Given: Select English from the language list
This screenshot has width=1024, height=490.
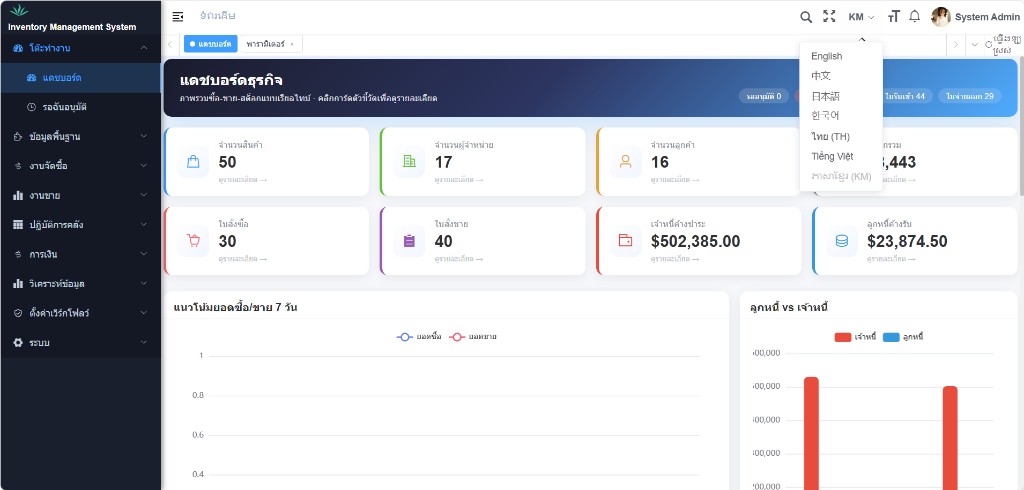Looking at the screenshot, I should [x=841, y=56].
